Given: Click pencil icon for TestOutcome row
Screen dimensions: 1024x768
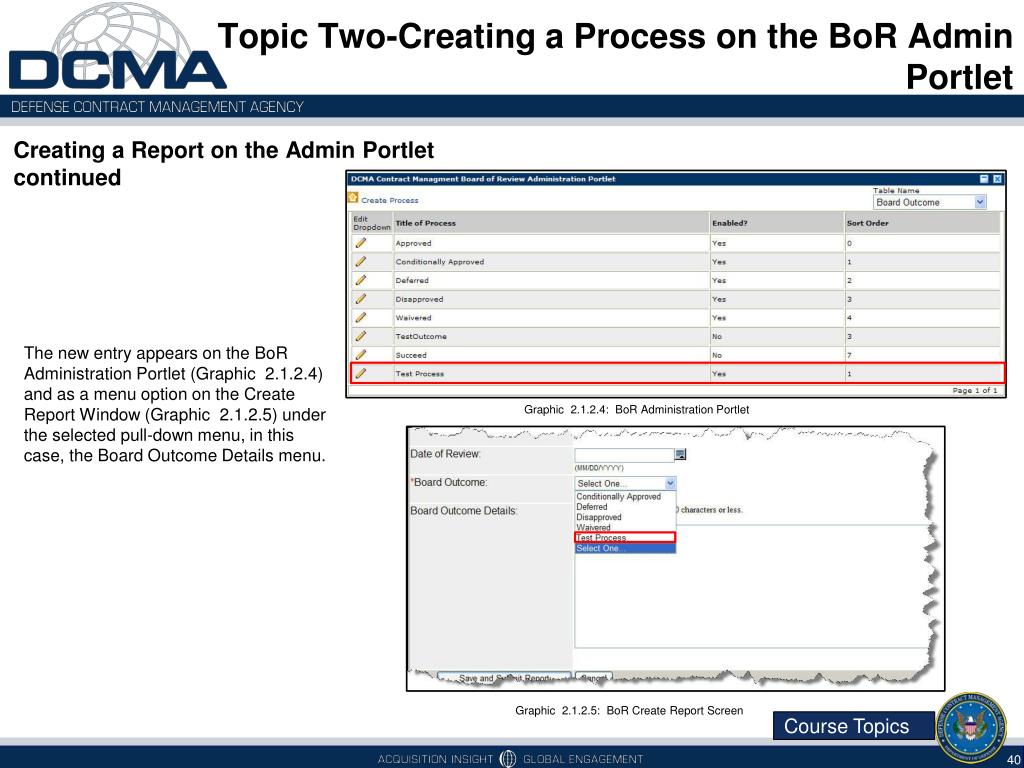Looking at the screenshot, I should click(360, 336).
